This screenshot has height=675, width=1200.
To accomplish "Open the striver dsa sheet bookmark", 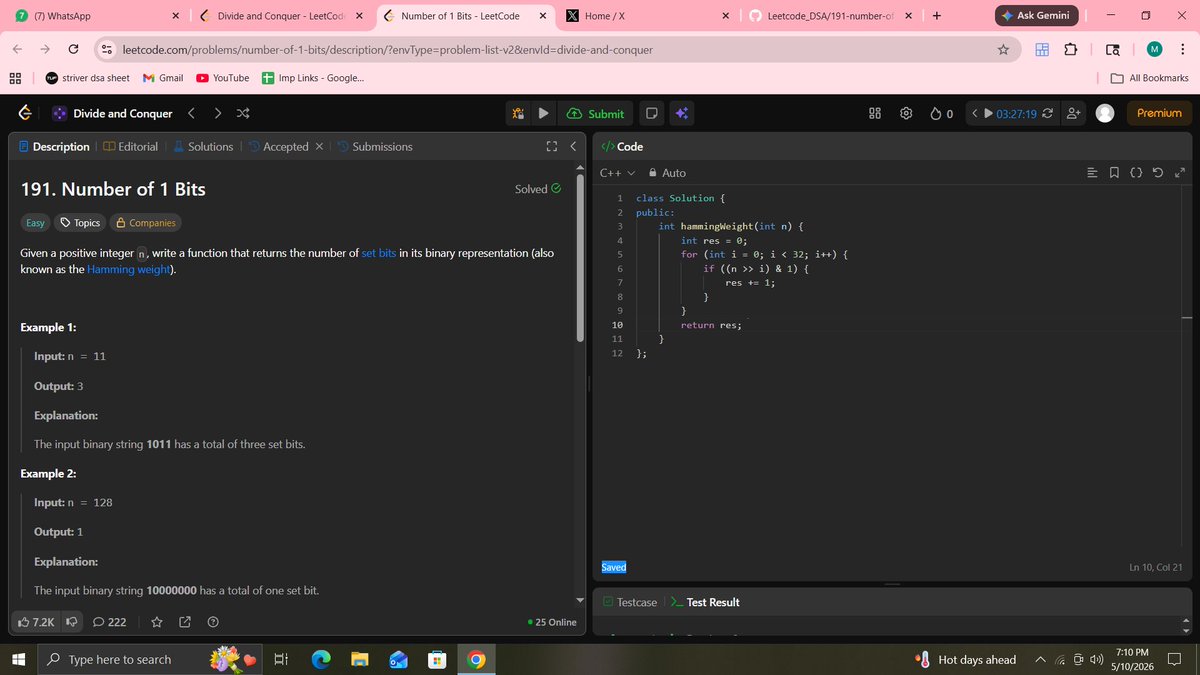I will tap(87, 78).
